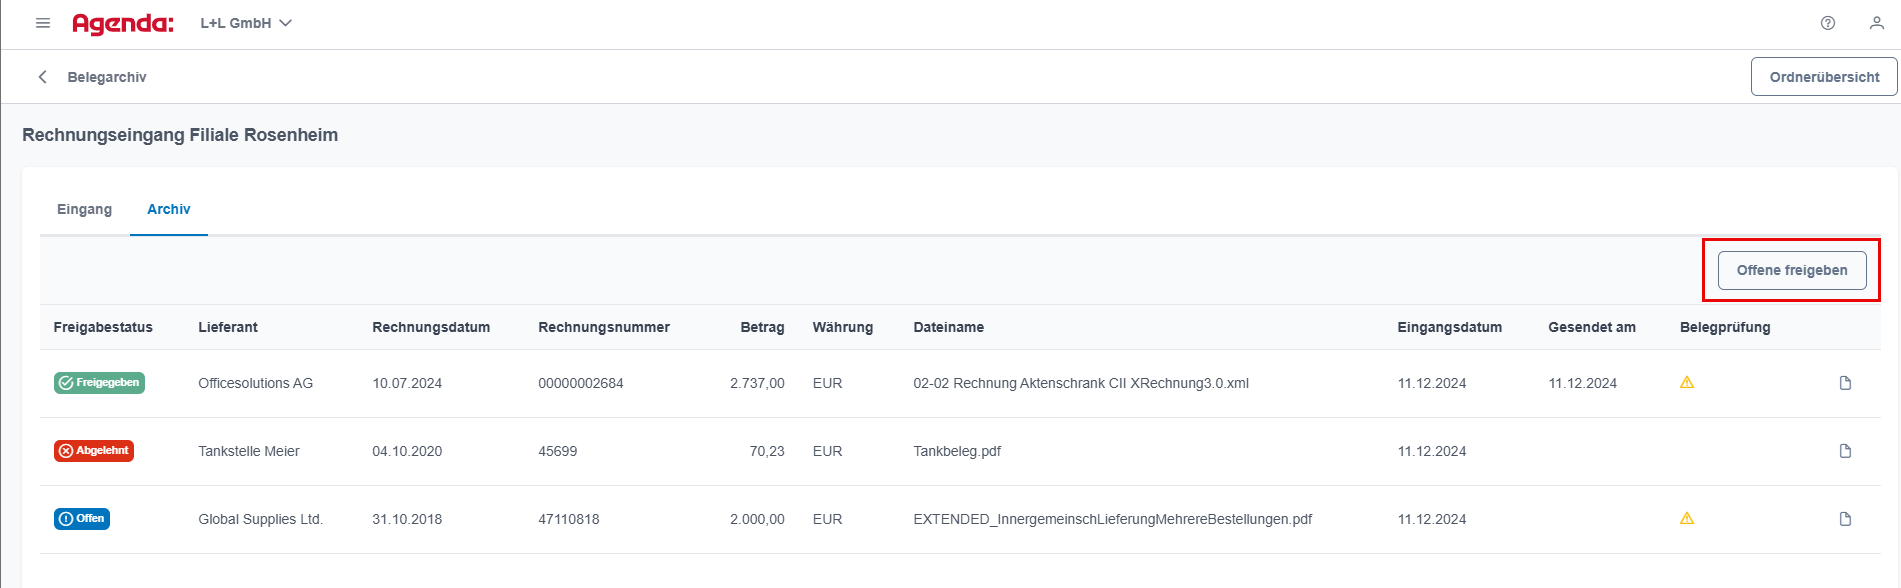
Task: Open document icon for Officesolutions AG row
Action: tap(1846, 383)
